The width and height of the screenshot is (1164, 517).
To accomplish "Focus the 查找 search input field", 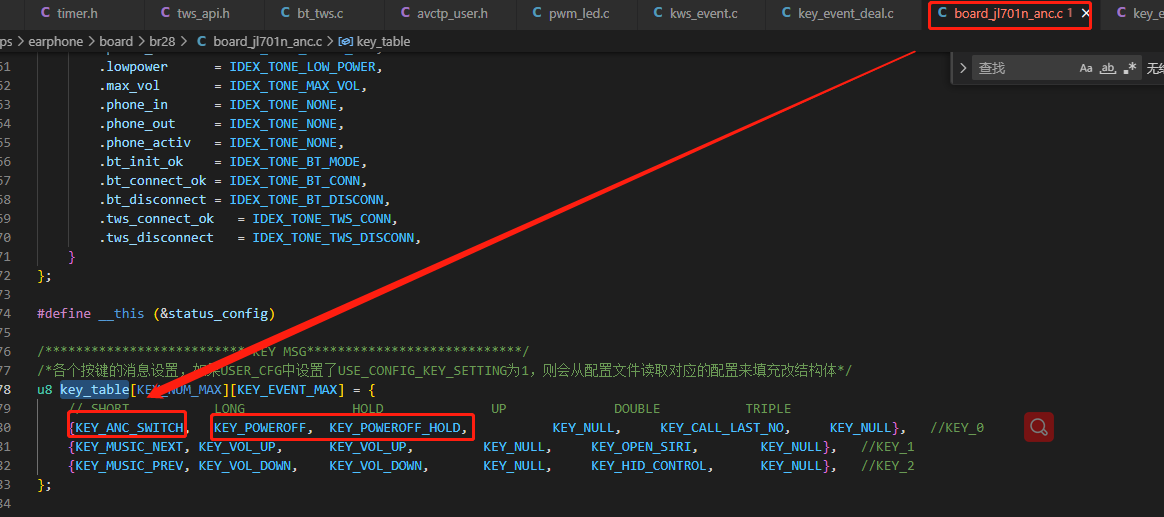I will click(x=1024, y=68).
